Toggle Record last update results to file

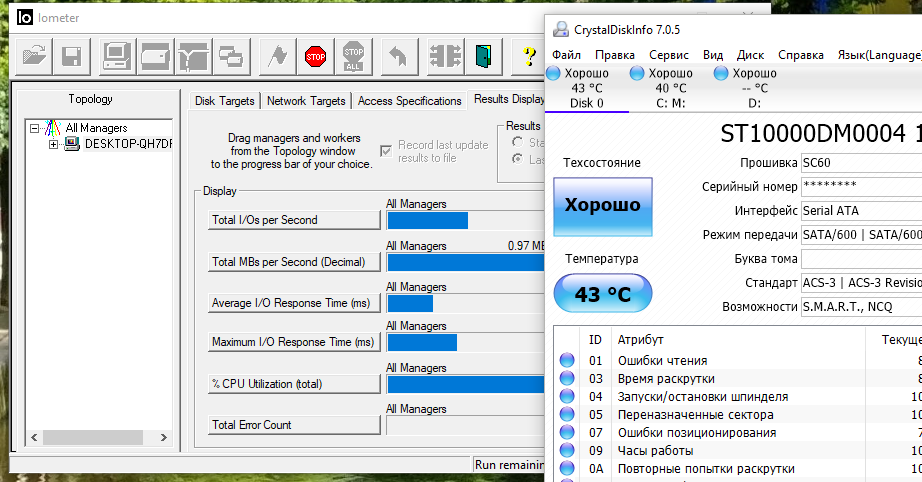coord(386,151)
